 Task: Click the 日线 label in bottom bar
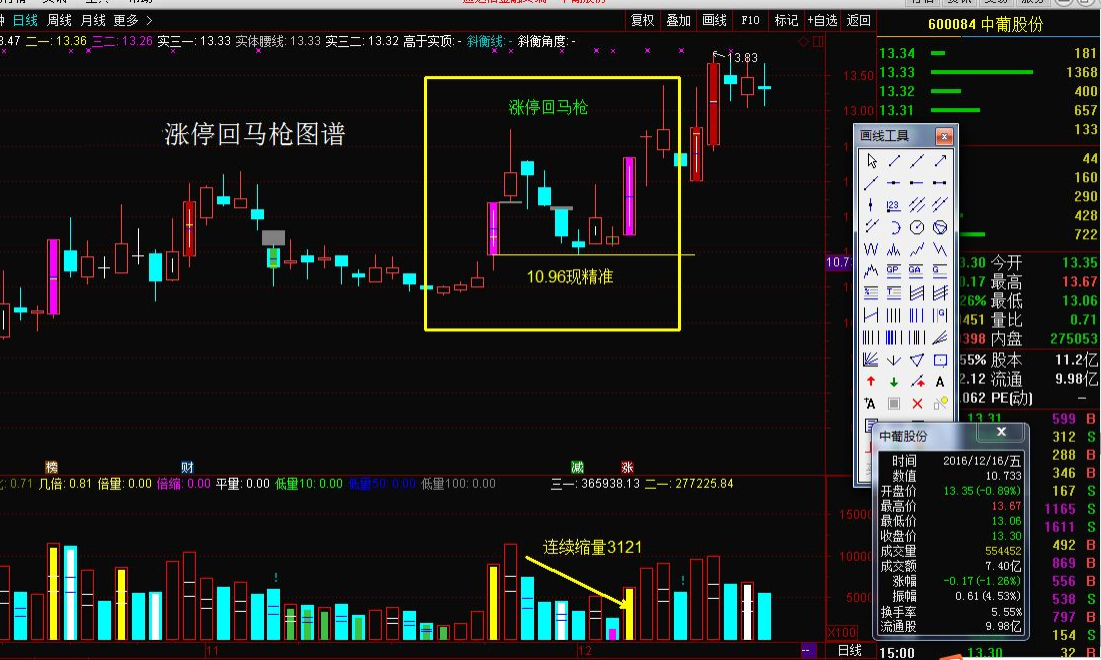tap(850, 651)
